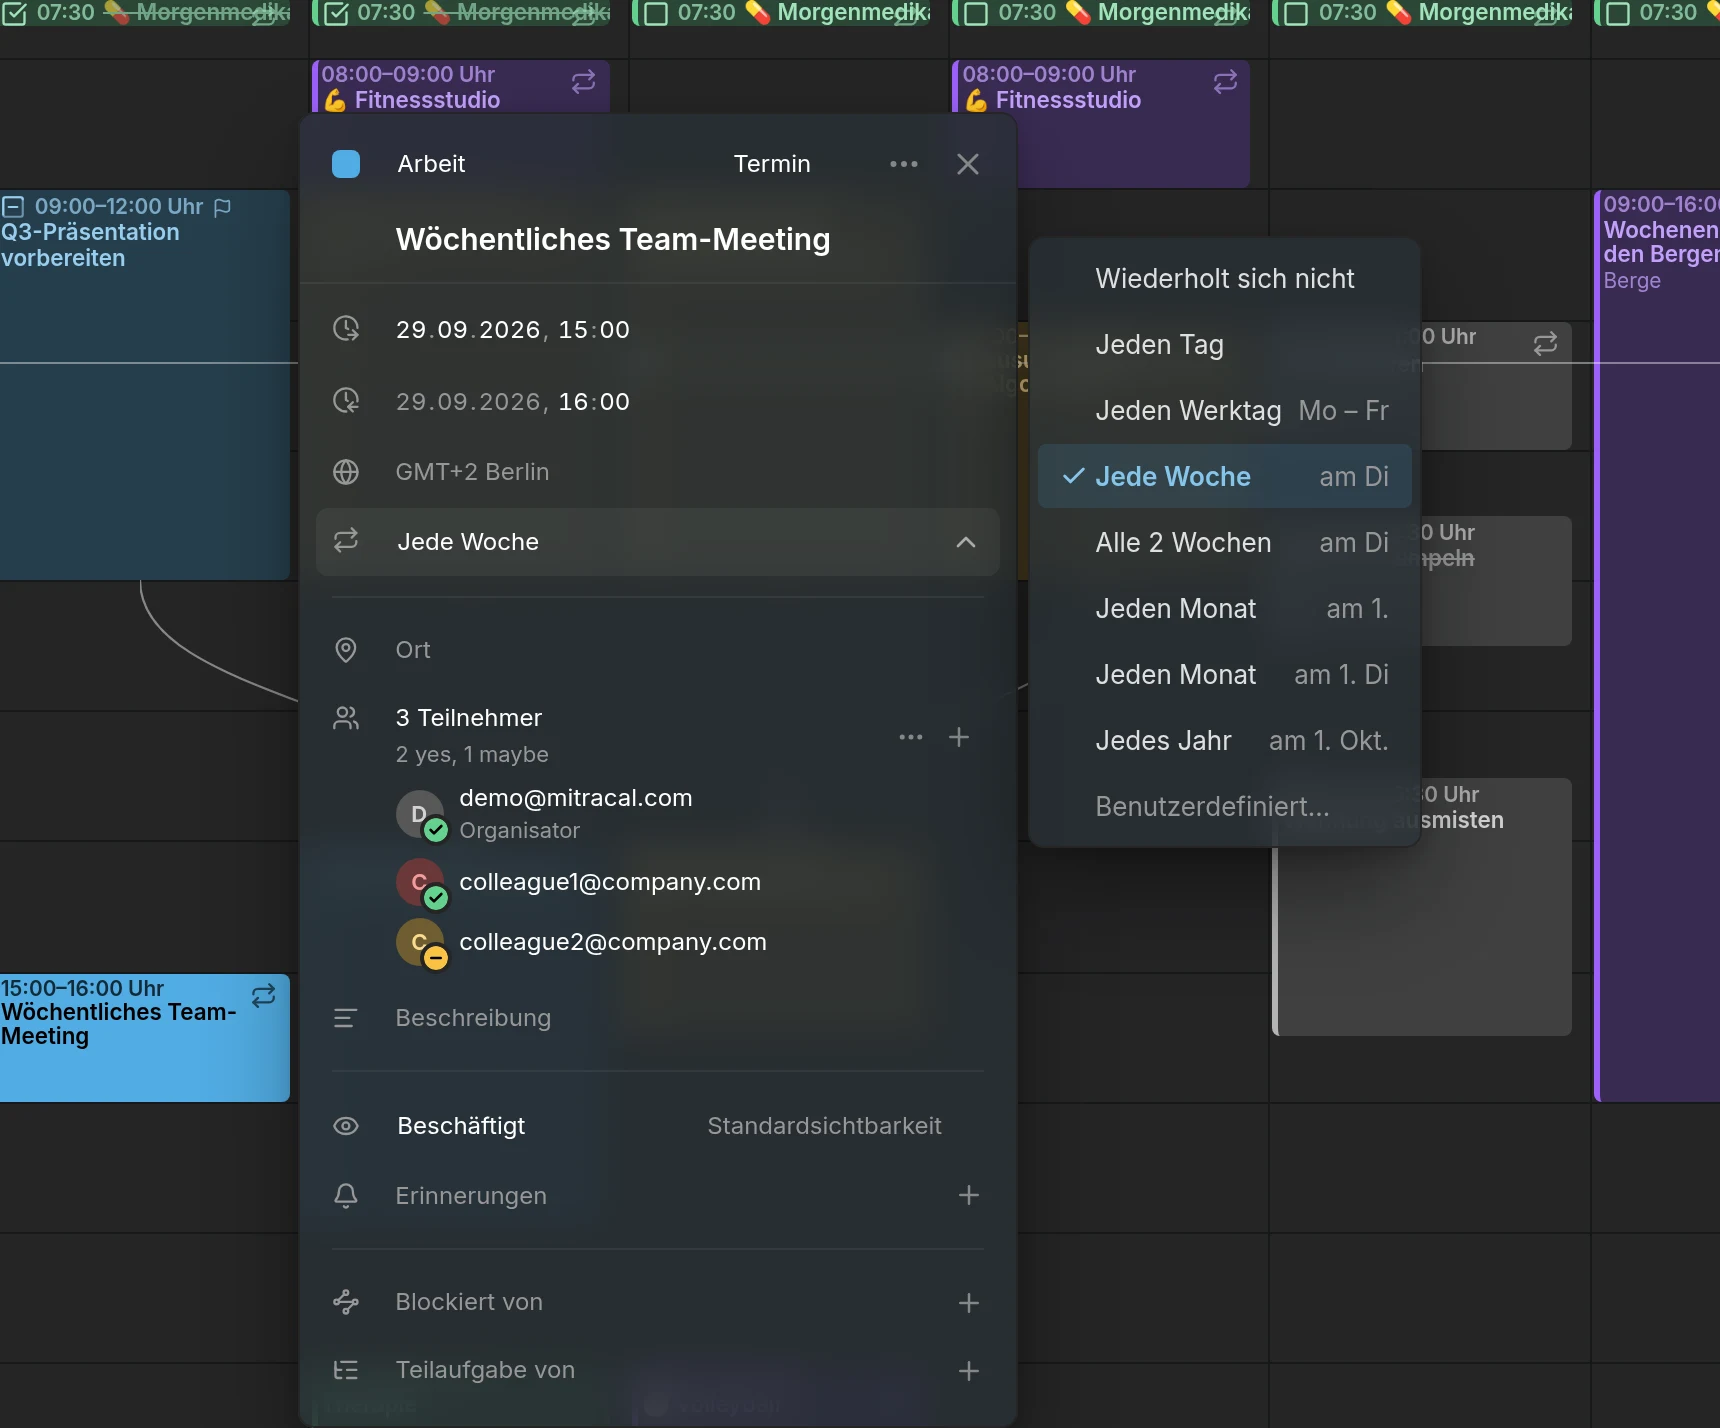The height and width of the screenshot is (1428, 1720).
Task: Open the three-dot menu next to Termin
Action: click(903, 164)
